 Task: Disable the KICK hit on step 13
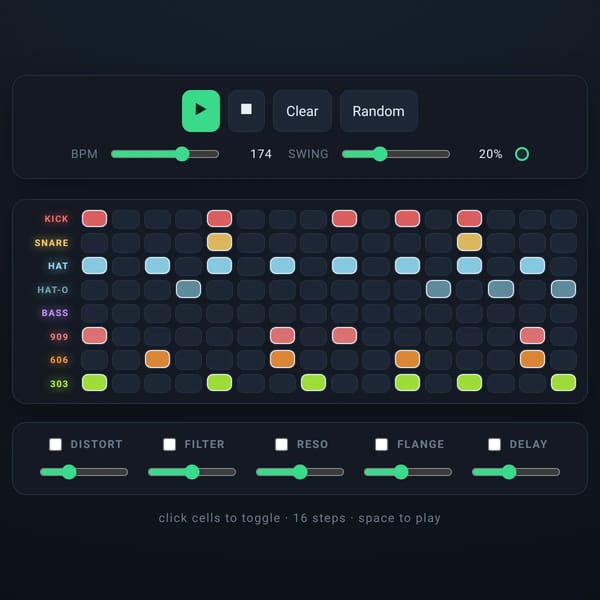click(470, 218)
